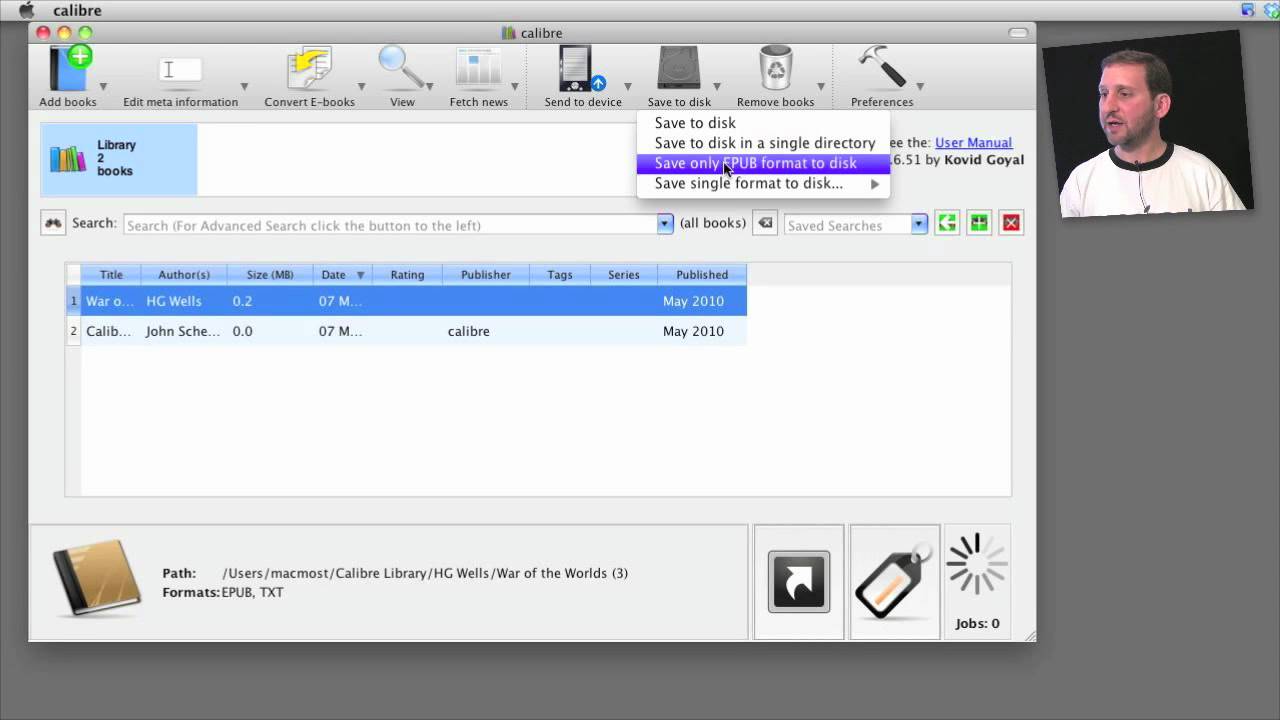Image resolution: width=1280 pixels, height=720 pixels.
Task: Click the Add books icon
Action: click(x=69, y=70)
